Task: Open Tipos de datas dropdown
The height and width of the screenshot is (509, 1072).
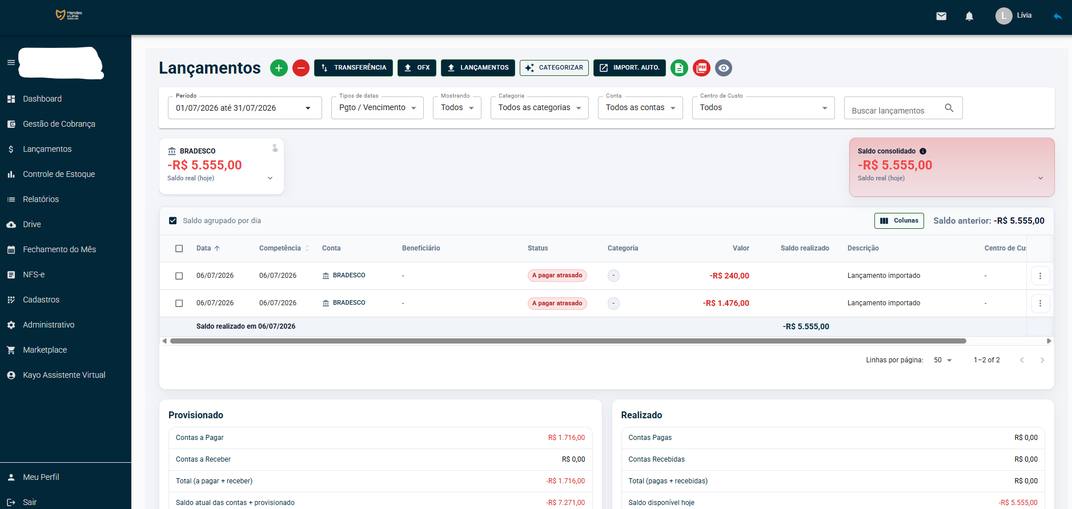Action: tap(377, 108)
